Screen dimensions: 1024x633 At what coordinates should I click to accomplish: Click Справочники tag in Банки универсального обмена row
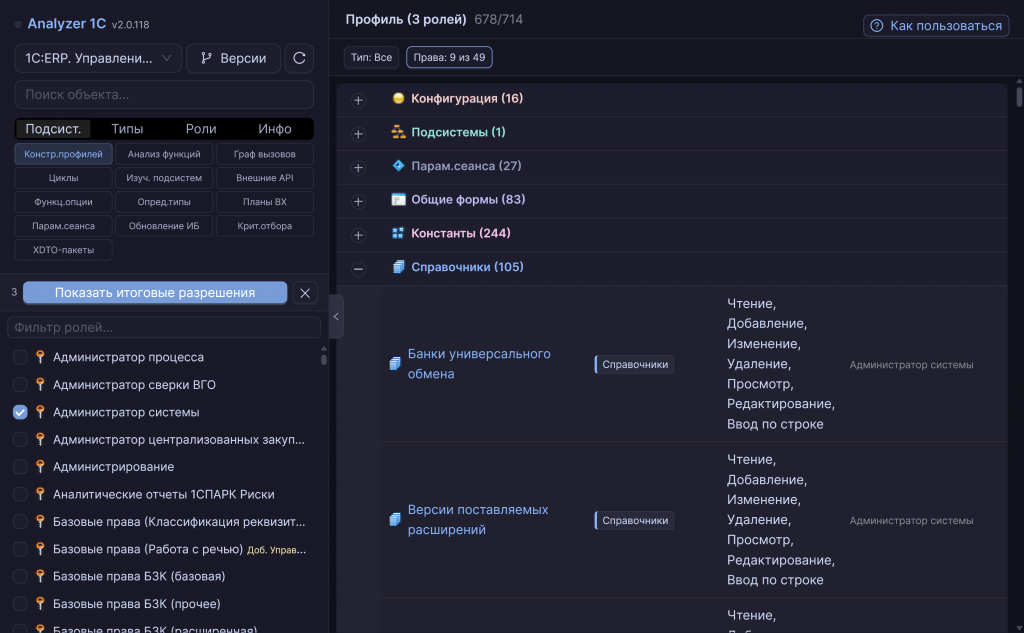(634, 364)
